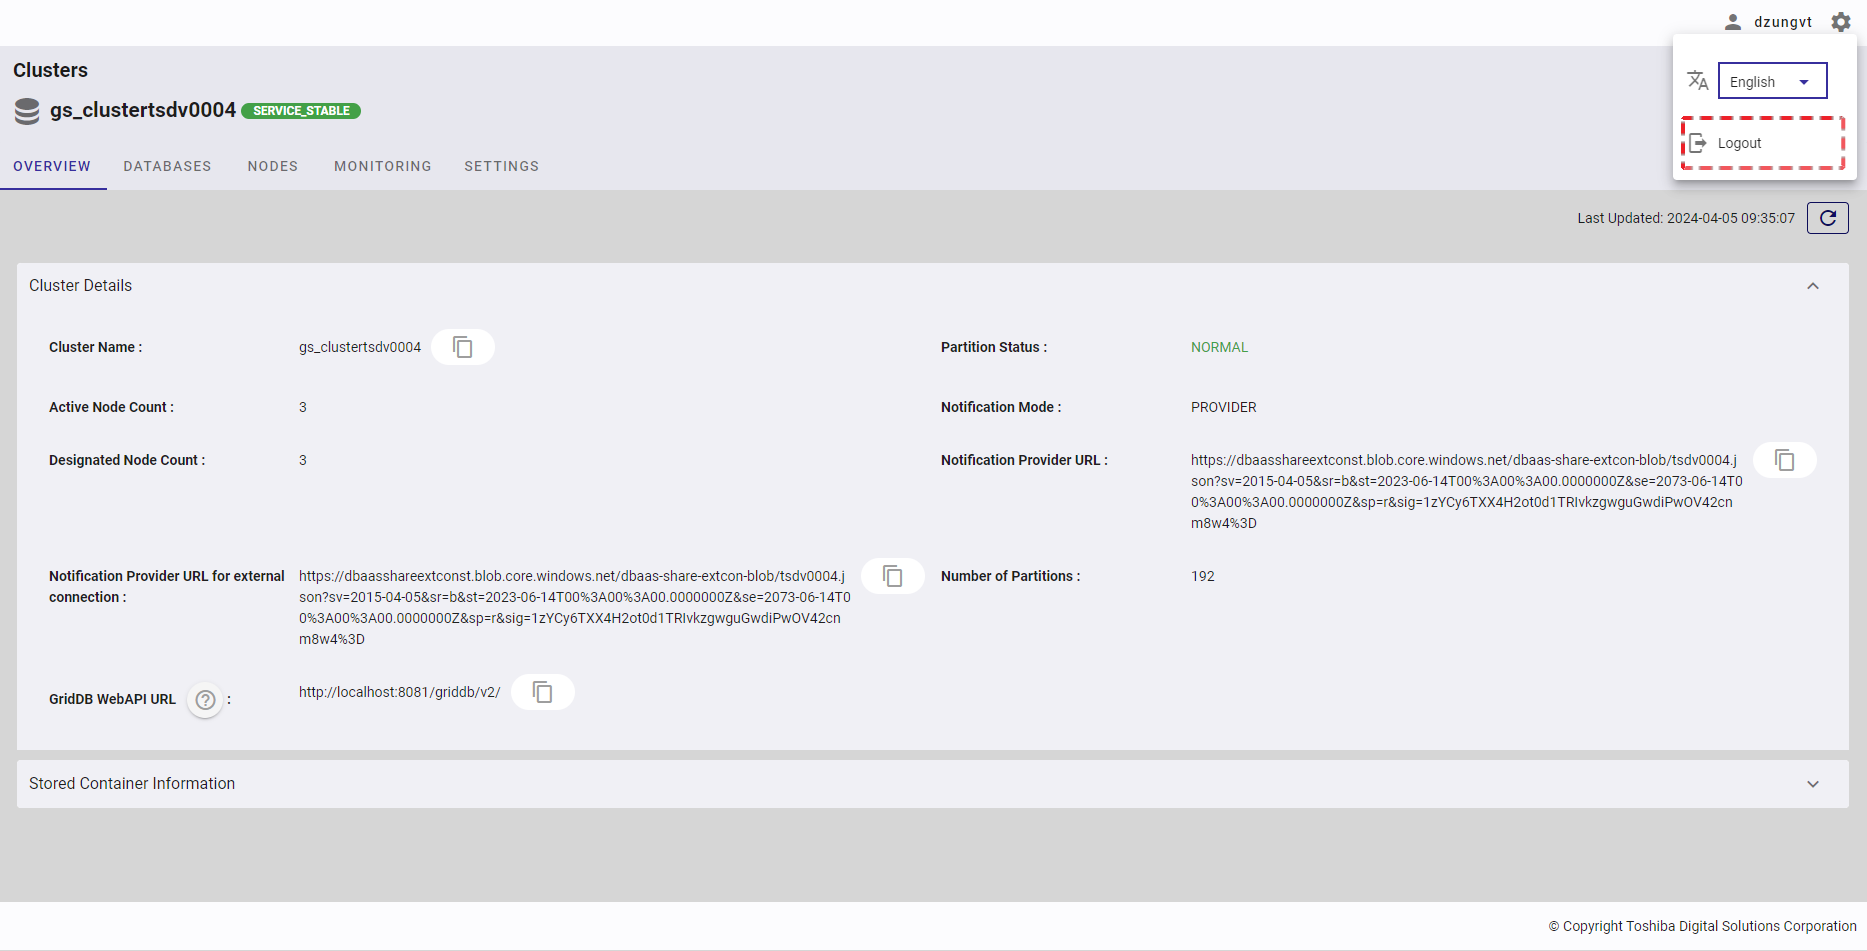Click the GridDB WebAPI URL help icon

click(205, 700)
